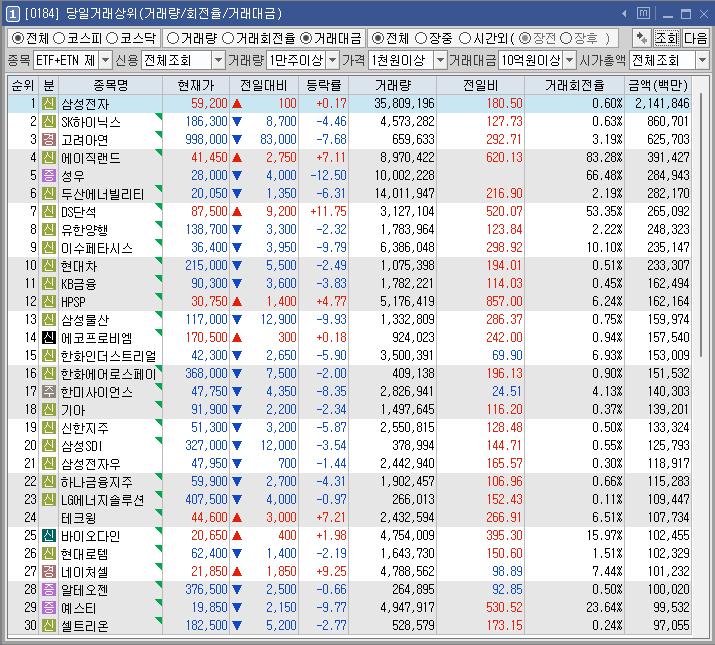Click the 주 badge icon for 한미사이언스
715x645 pixels.
coord(49,391)
